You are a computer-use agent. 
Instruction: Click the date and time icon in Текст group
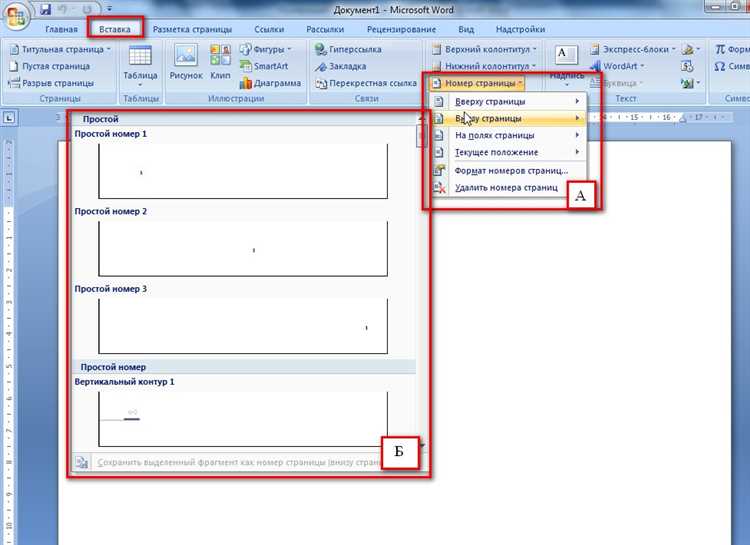click(687, 66)
